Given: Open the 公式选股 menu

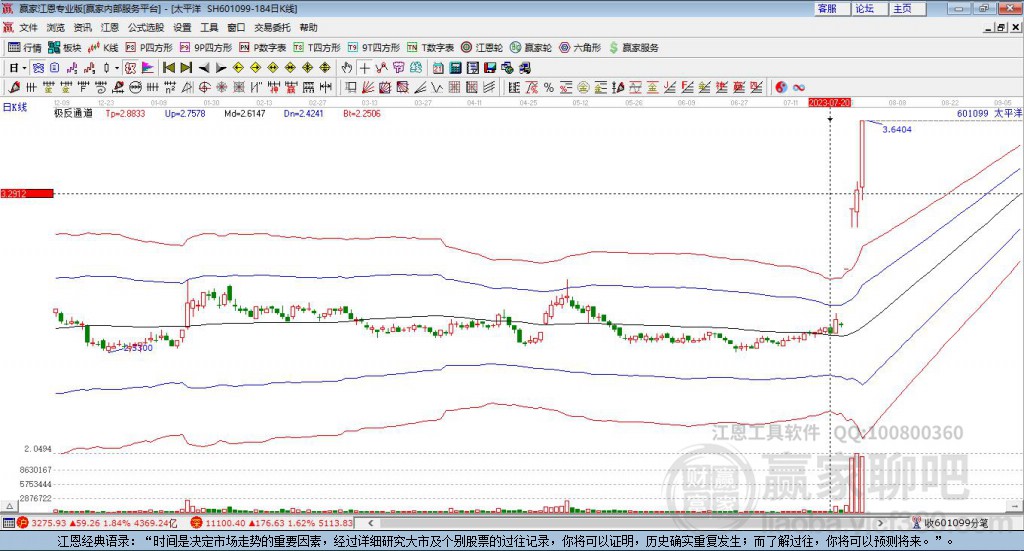Looking at the screenshot, I should [146, 27].
